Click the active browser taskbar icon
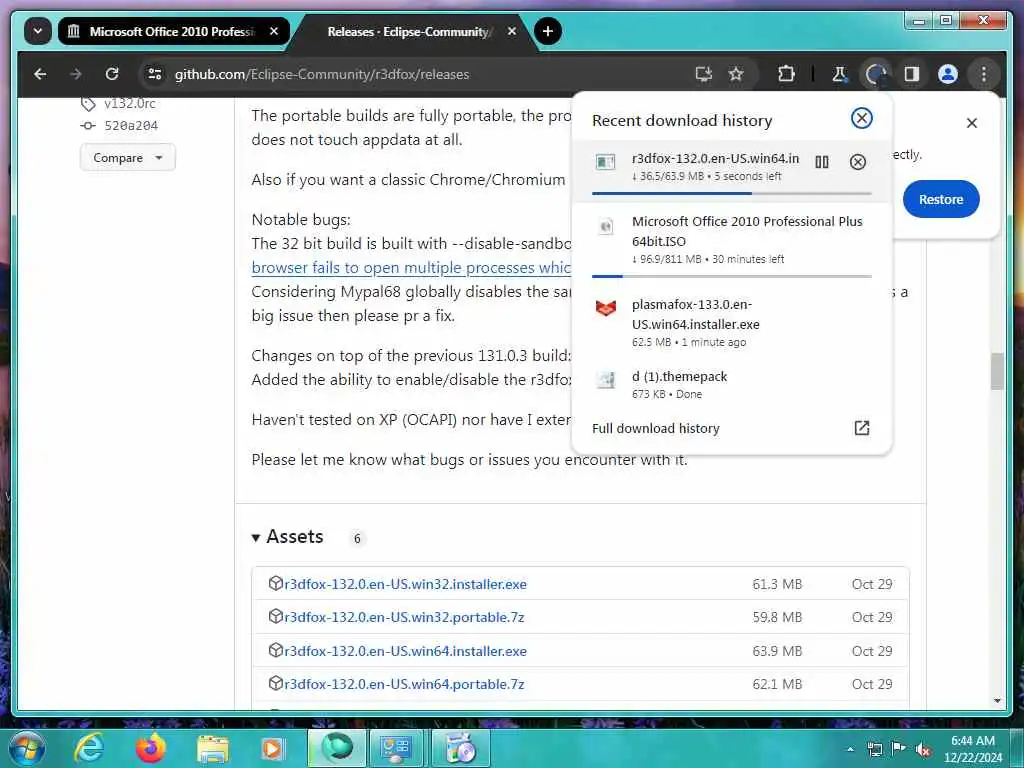The height and width of the screenshot is (768, 1024). point(337,748)
